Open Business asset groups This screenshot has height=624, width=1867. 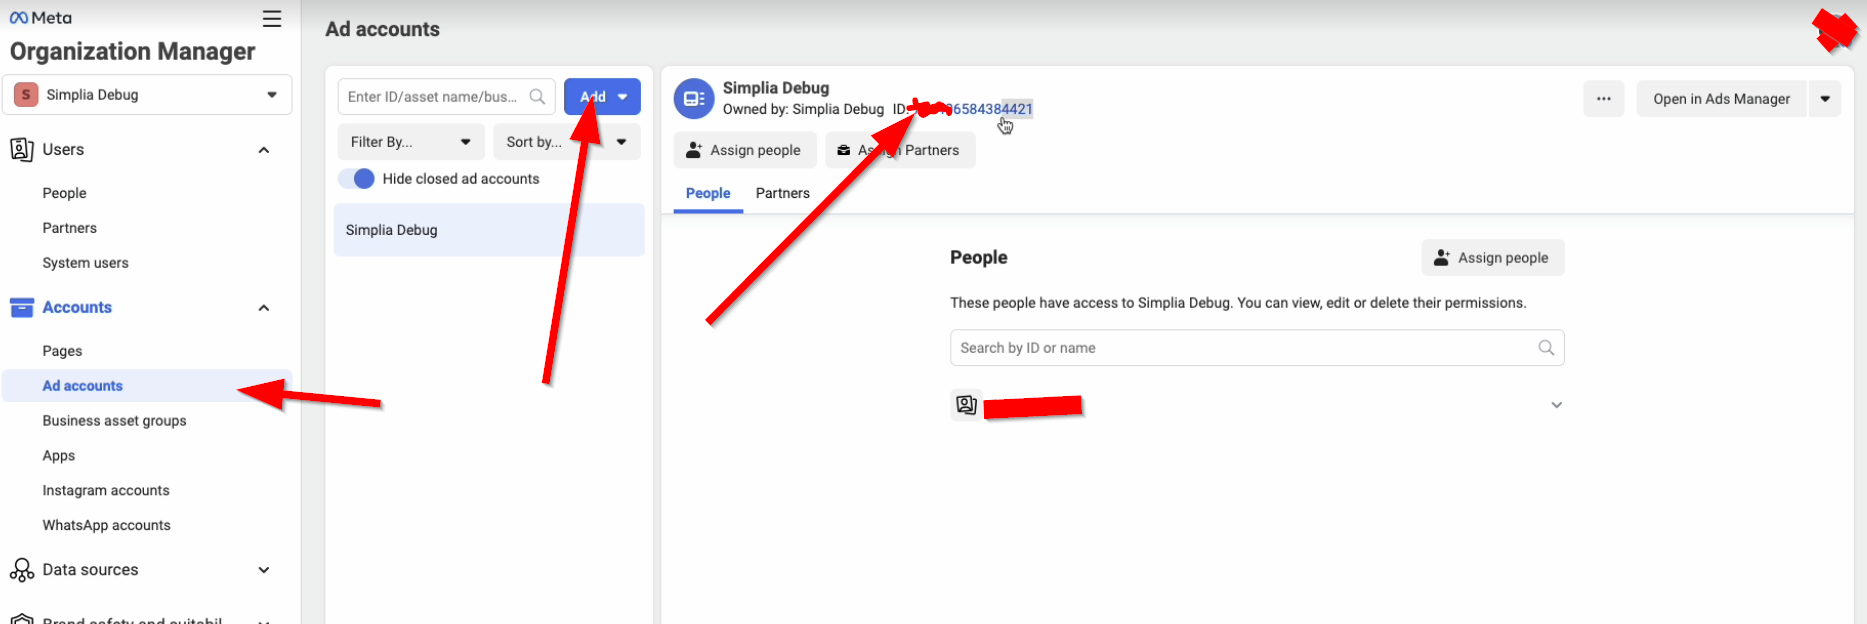point(114,421)
